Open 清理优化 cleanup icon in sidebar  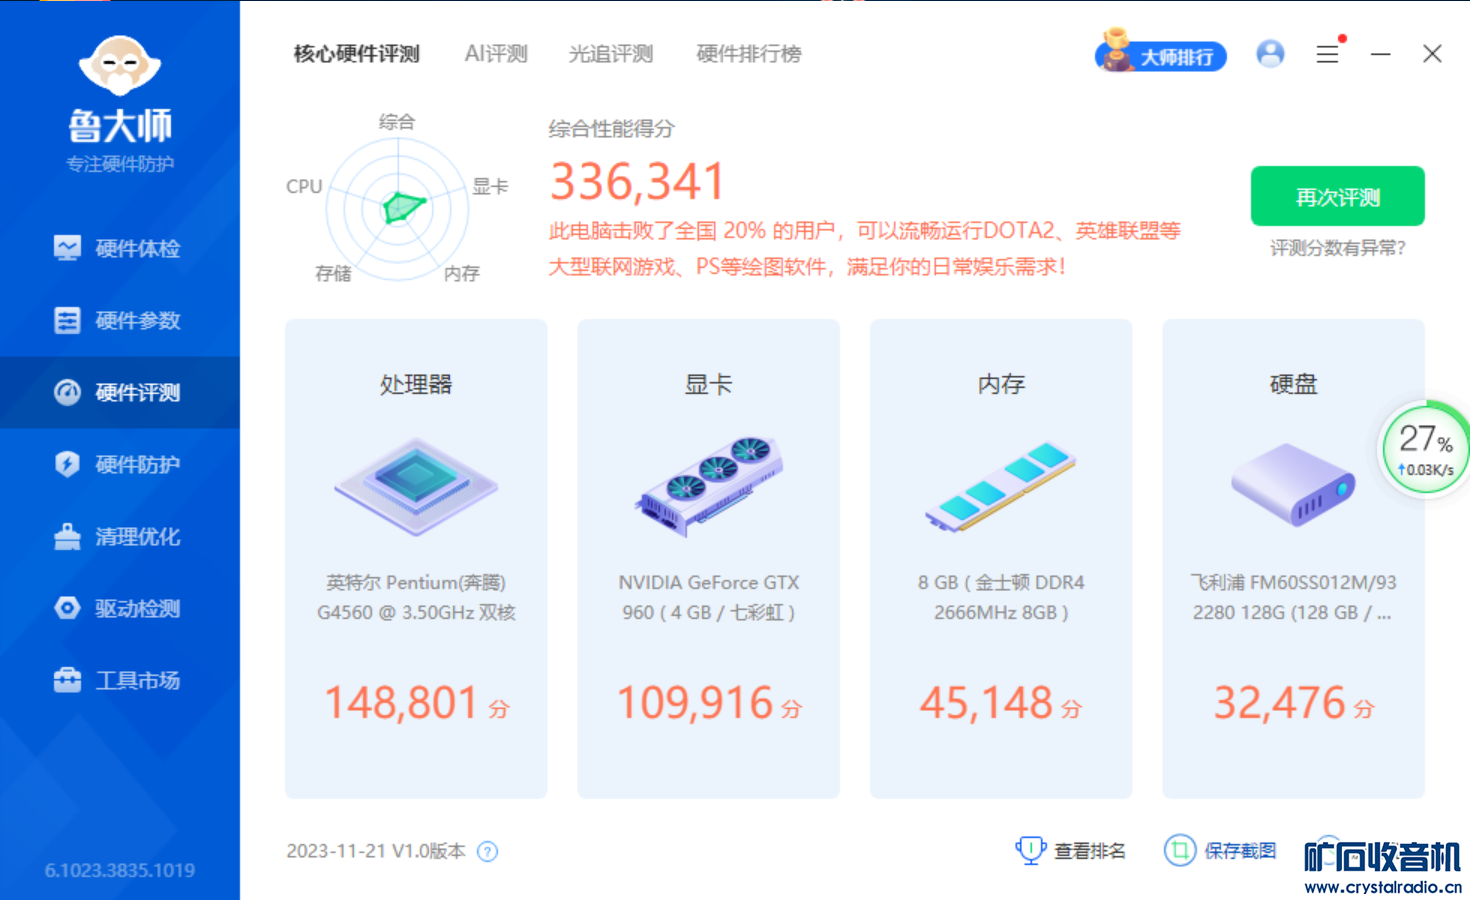pos(67,536)
